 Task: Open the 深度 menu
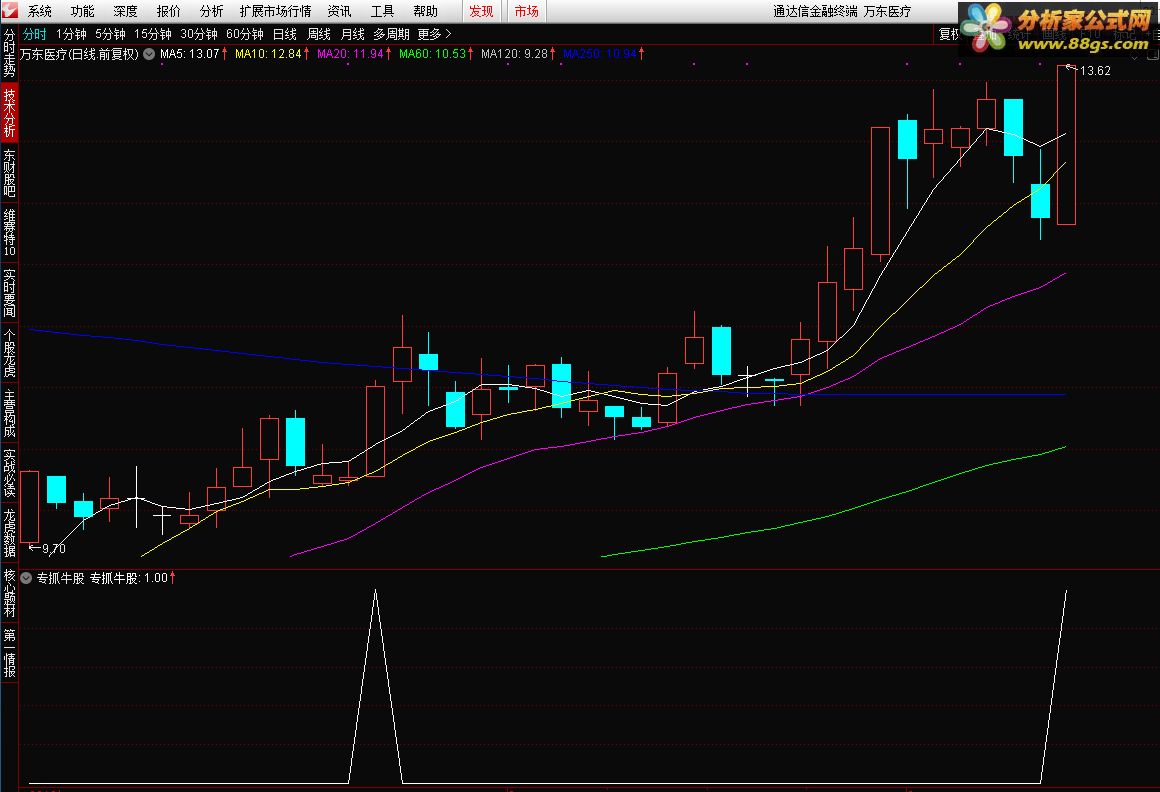click(x=125, y=11)
